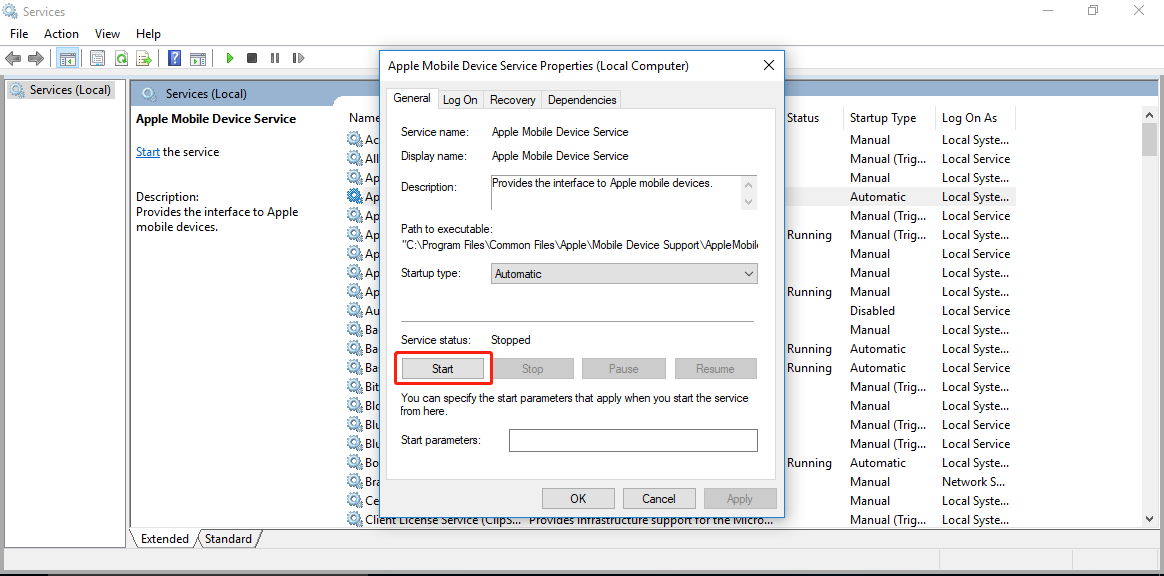Click the Stop Service square toolbar icon
The width and height of the screenshot is (1164, 576).
(x=252, y=58)
